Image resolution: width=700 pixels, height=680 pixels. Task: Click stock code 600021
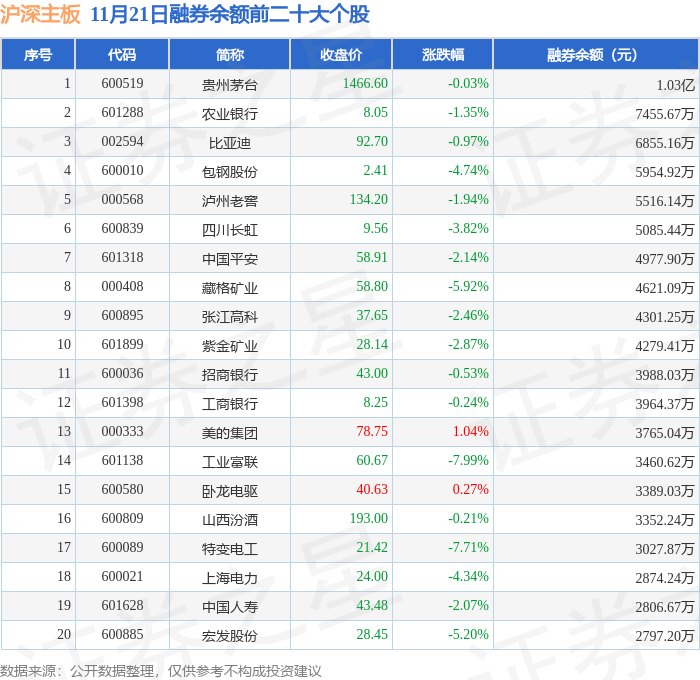pos(122,577)
